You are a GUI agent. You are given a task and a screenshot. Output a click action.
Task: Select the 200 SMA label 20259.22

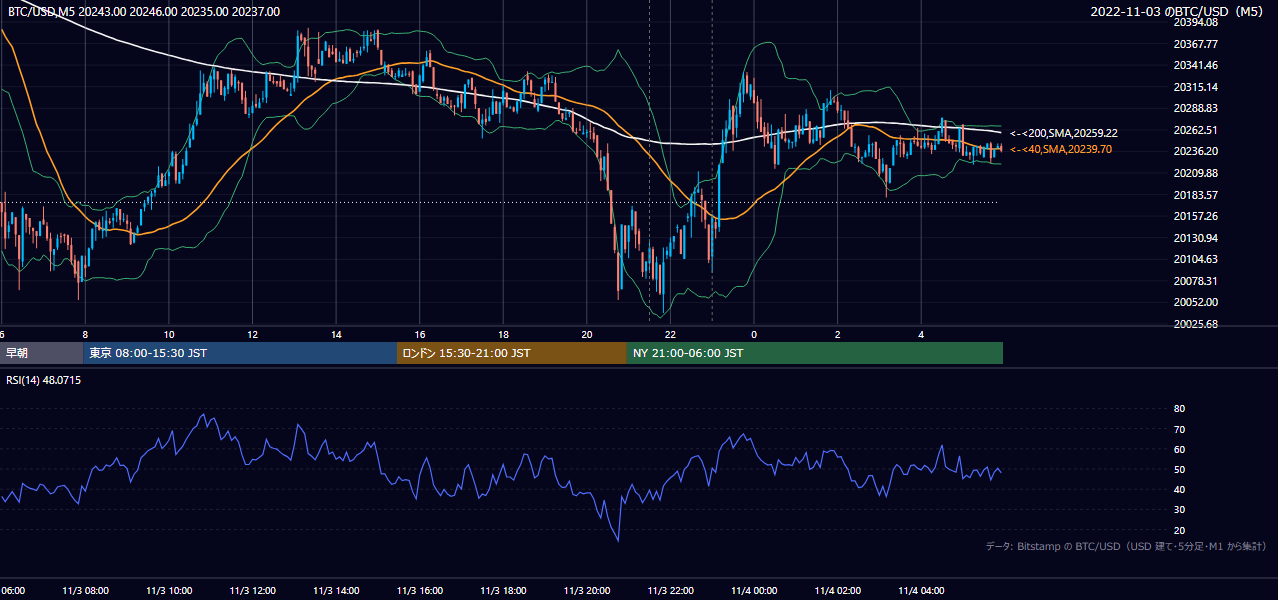(1064, 133)
